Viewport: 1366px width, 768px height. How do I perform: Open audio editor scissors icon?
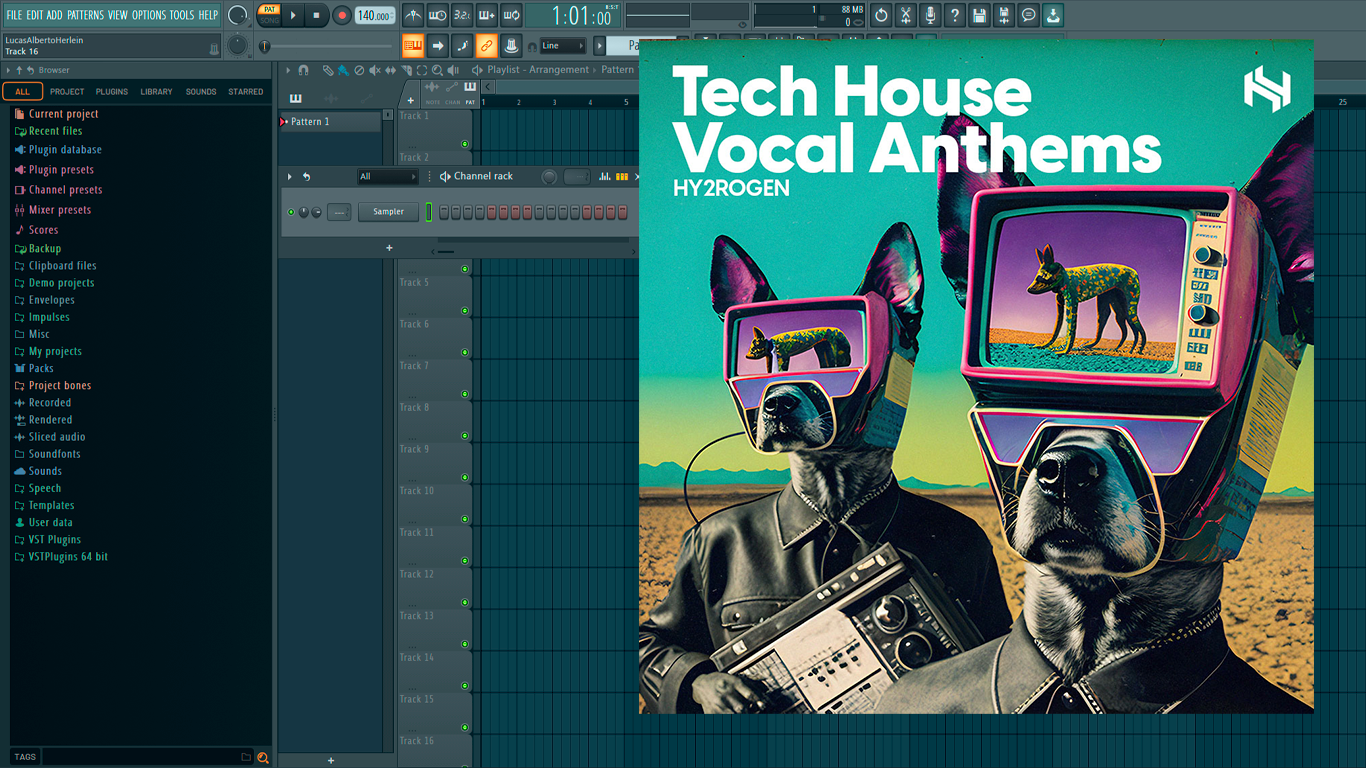pos(905,15)
